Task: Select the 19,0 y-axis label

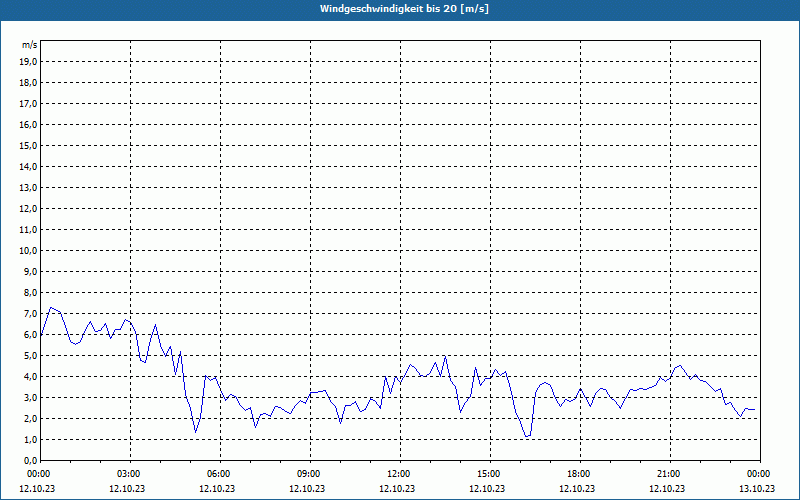Action: (29, 62)
